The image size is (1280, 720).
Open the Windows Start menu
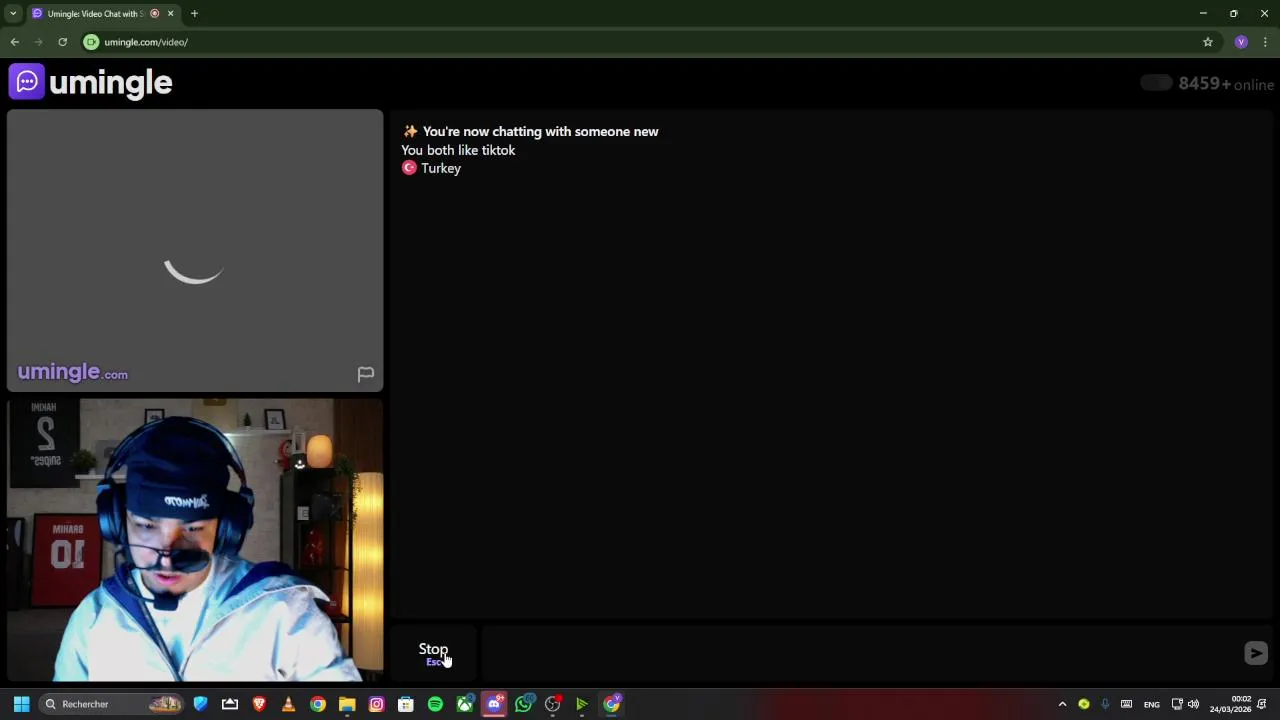[21, 704]
